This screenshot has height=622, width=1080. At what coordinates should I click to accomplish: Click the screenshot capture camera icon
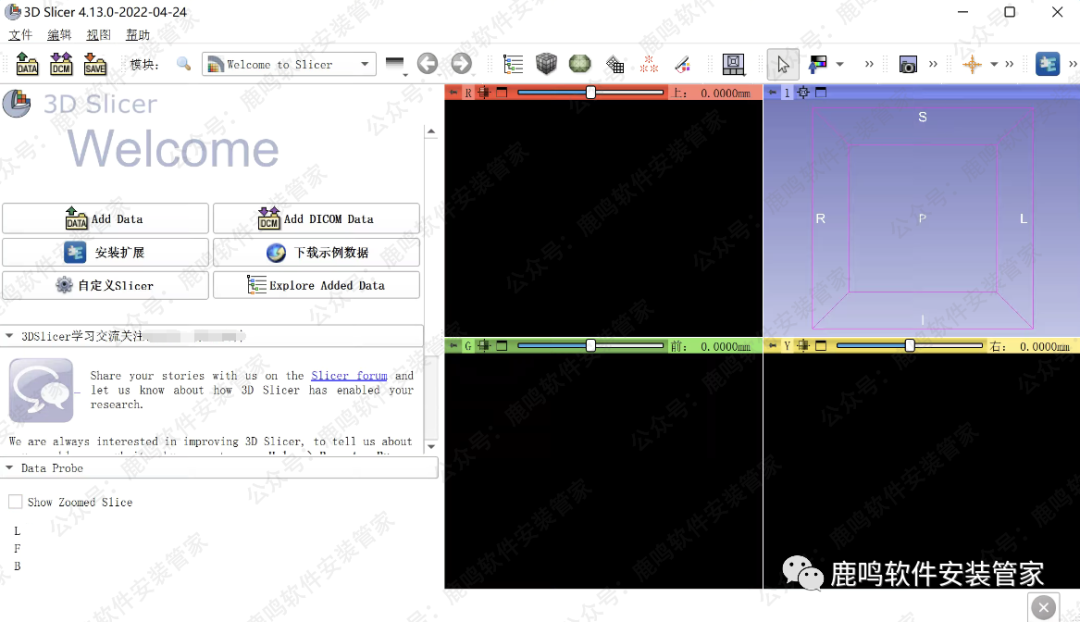(x=908, y=64)
